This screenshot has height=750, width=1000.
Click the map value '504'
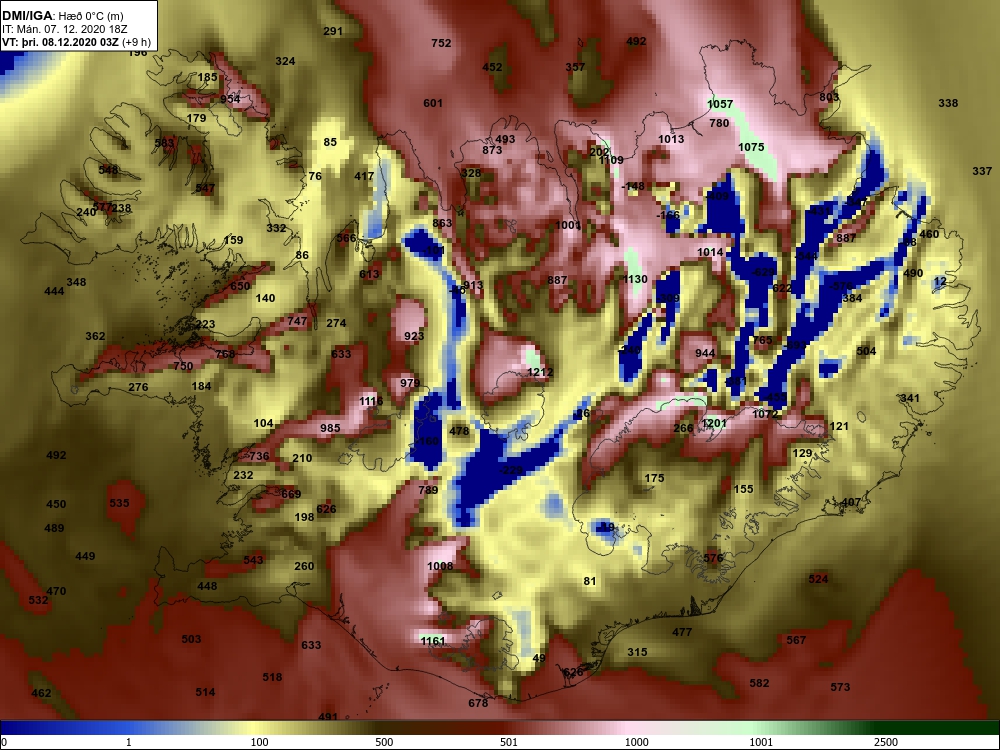[x=866, y=351]
